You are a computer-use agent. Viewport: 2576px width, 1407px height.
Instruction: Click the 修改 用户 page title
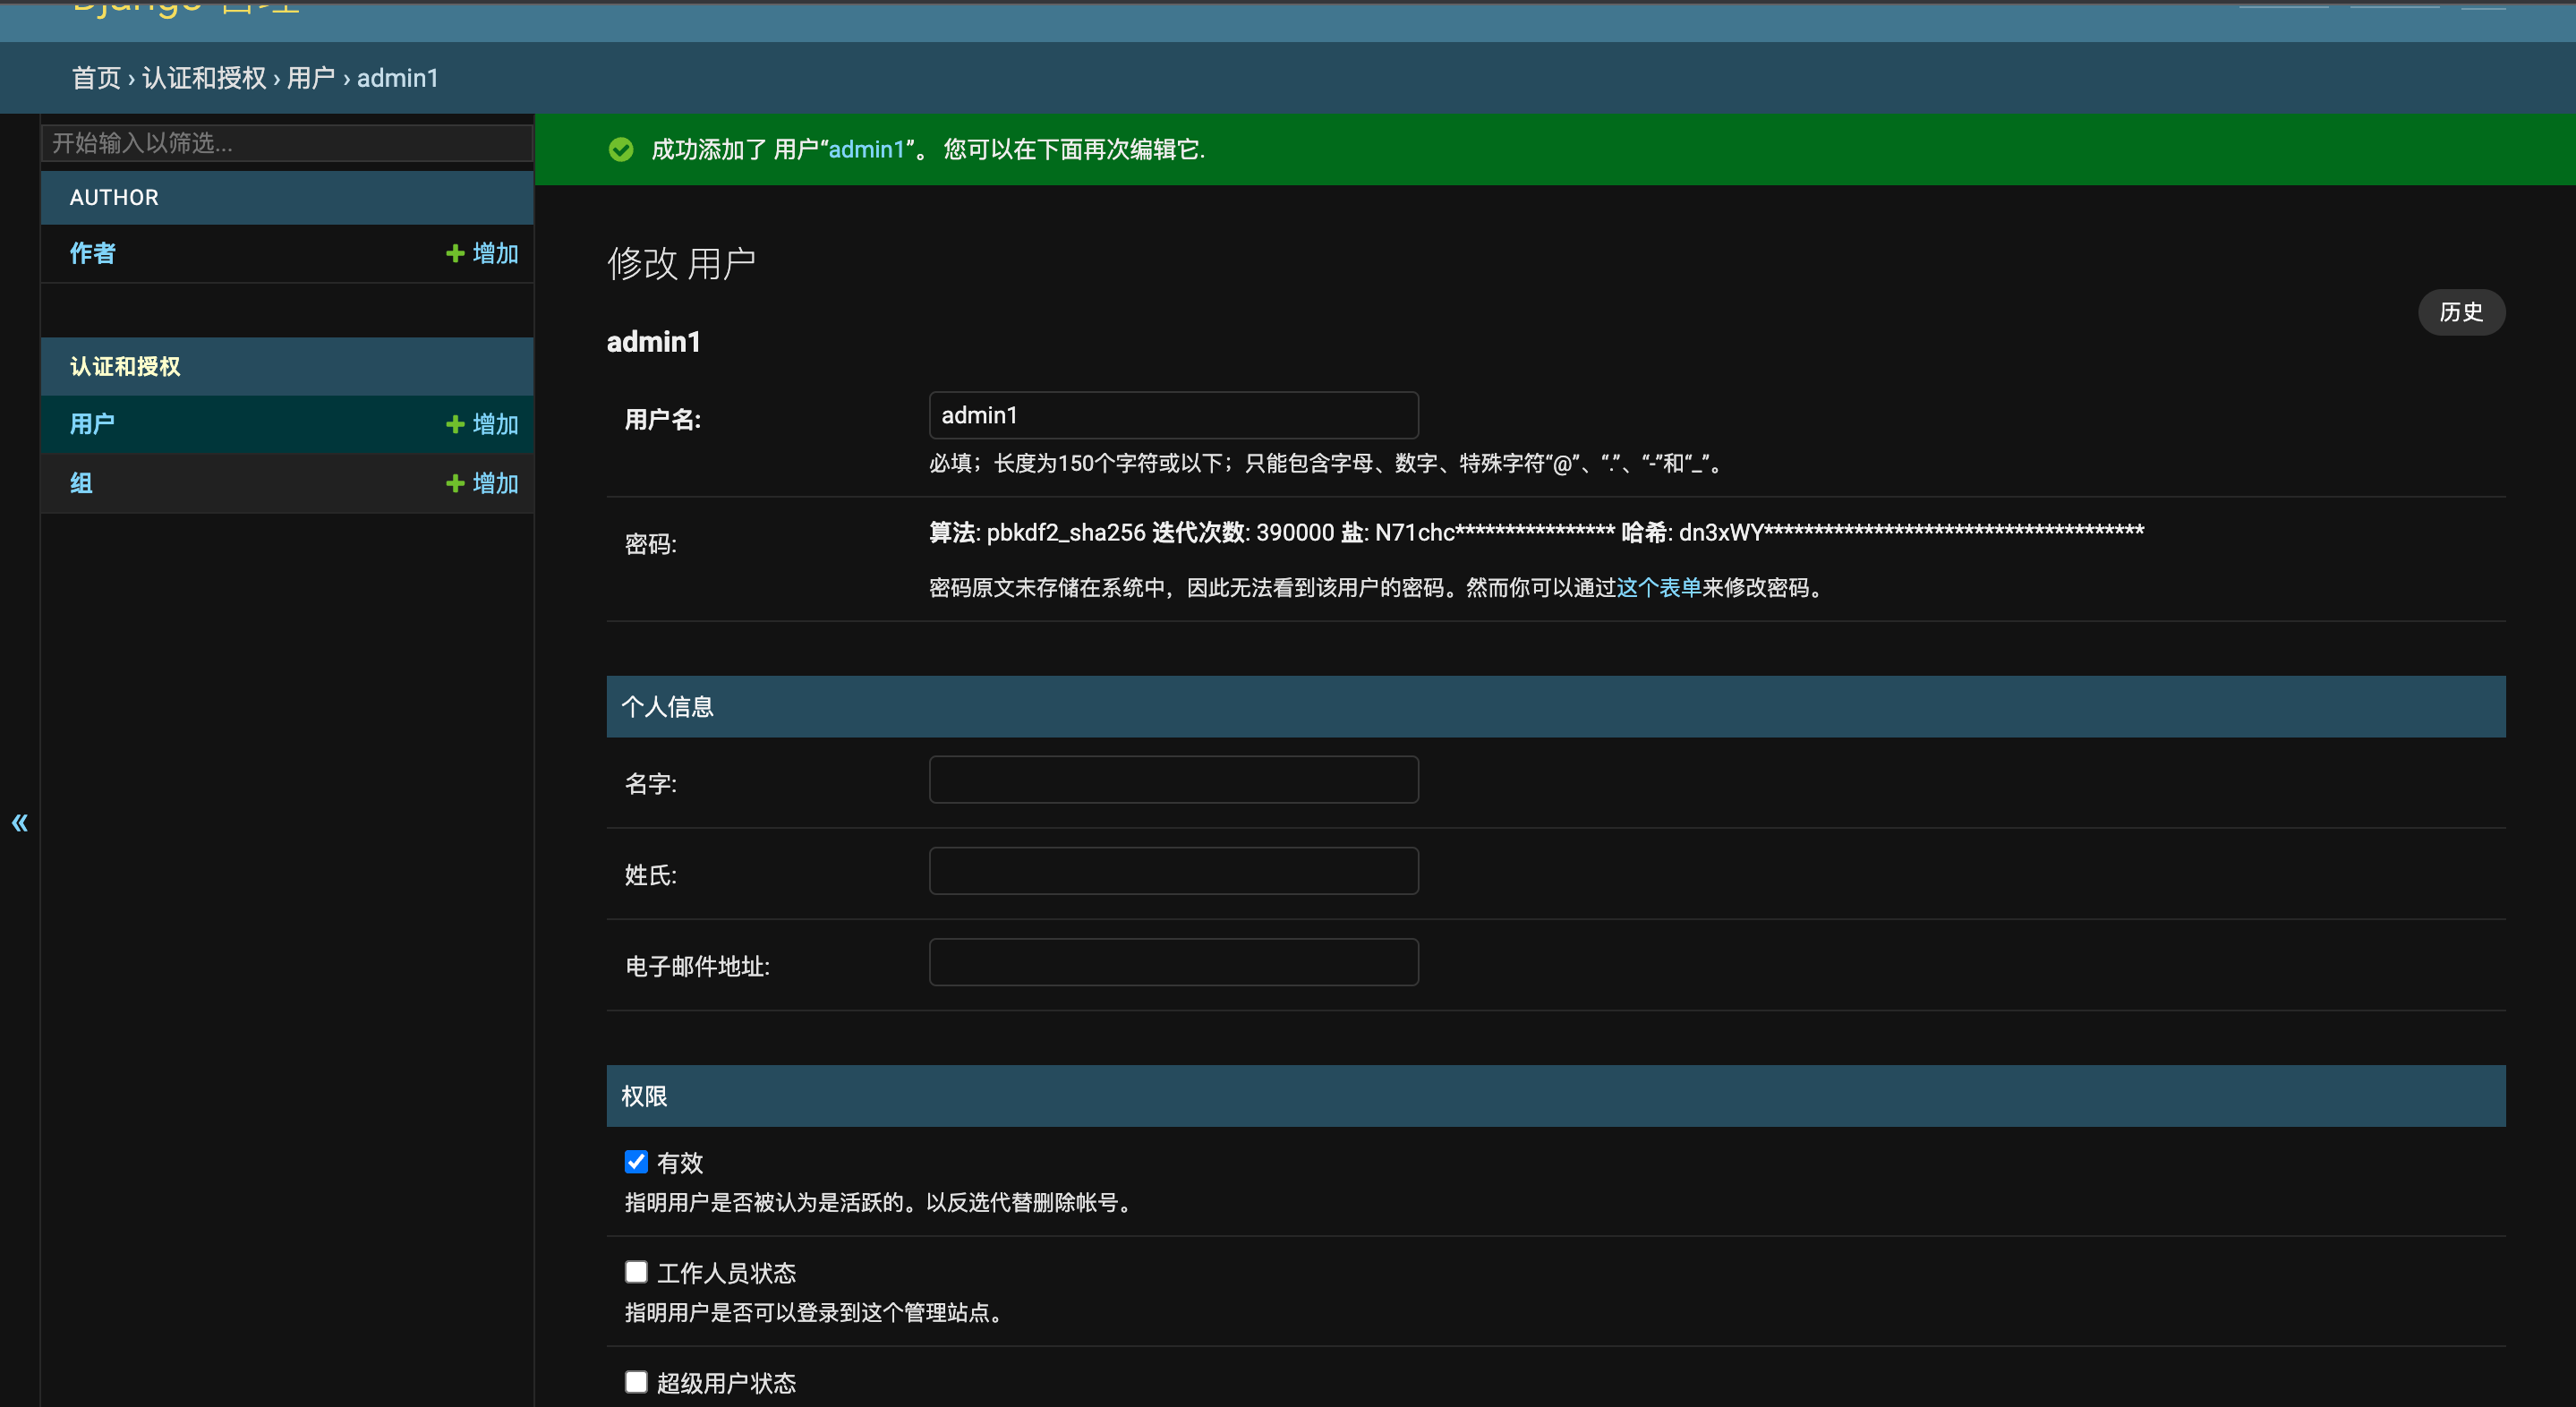coord(681,263)
